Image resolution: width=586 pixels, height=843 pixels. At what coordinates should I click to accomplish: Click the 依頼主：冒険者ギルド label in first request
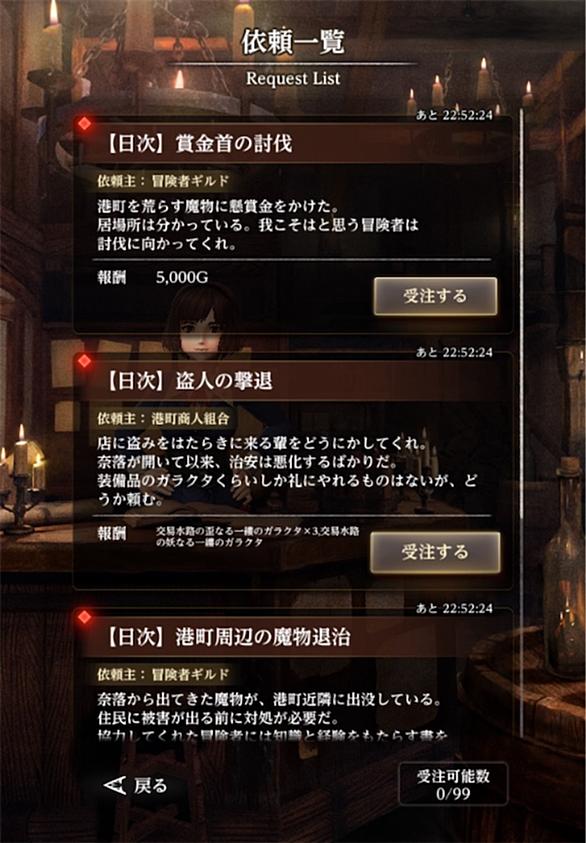[163, 181]
